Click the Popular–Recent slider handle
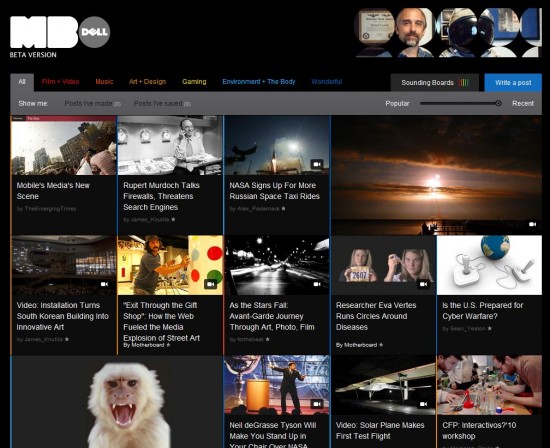550x448 pixels. [x=498, y=103]
